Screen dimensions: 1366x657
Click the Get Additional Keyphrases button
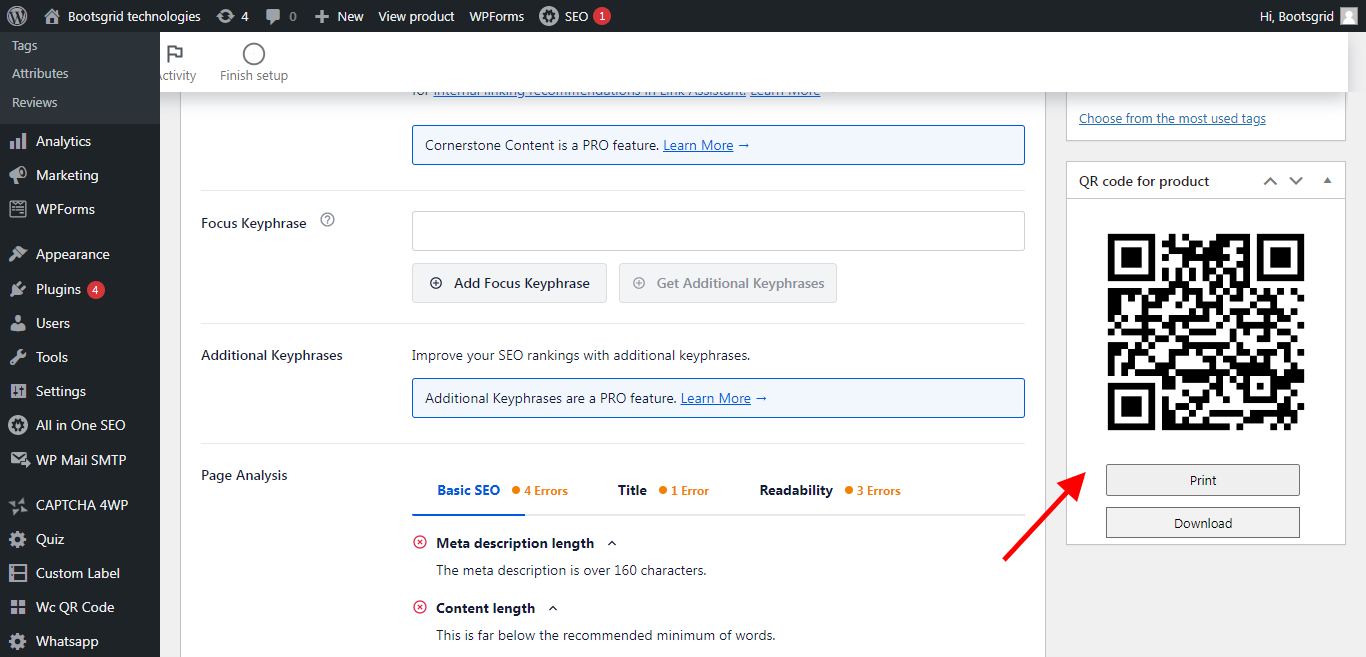pos(728,283)
